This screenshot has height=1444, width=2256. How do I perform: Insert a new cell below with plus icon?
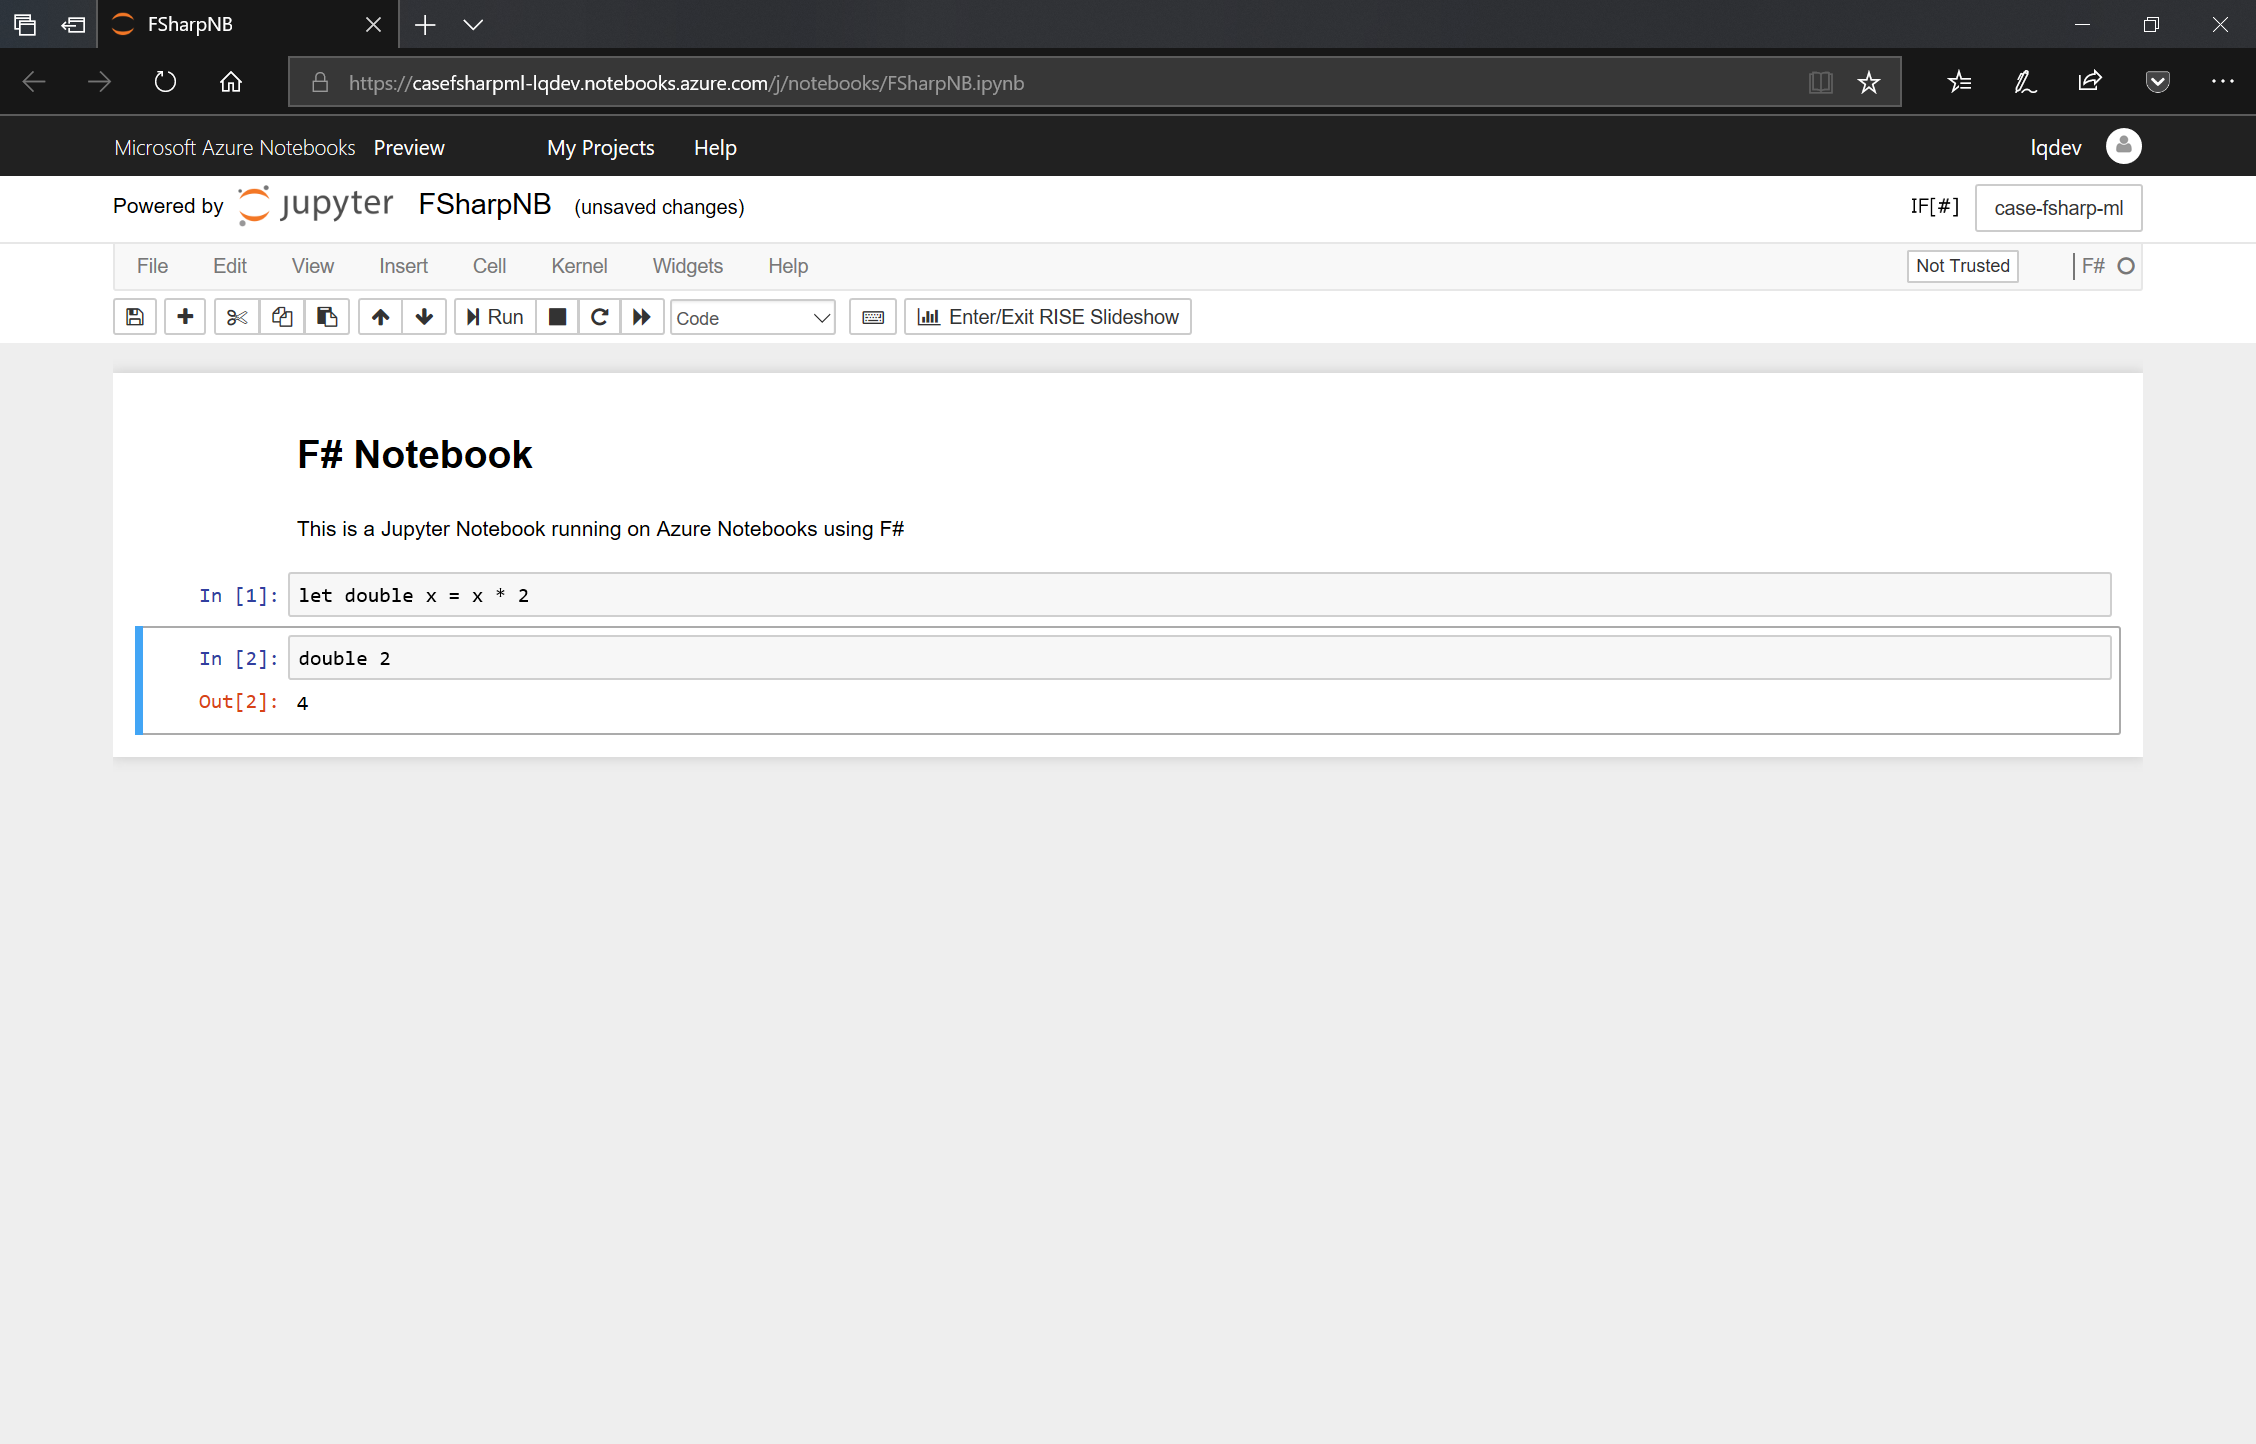[185, 317]
